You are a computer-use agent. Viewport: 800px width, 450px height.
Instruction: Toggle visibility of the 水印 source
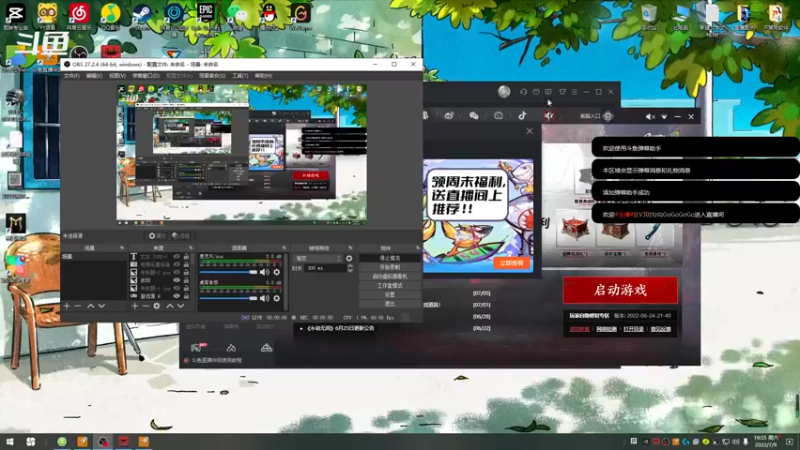tap(177, 280)
